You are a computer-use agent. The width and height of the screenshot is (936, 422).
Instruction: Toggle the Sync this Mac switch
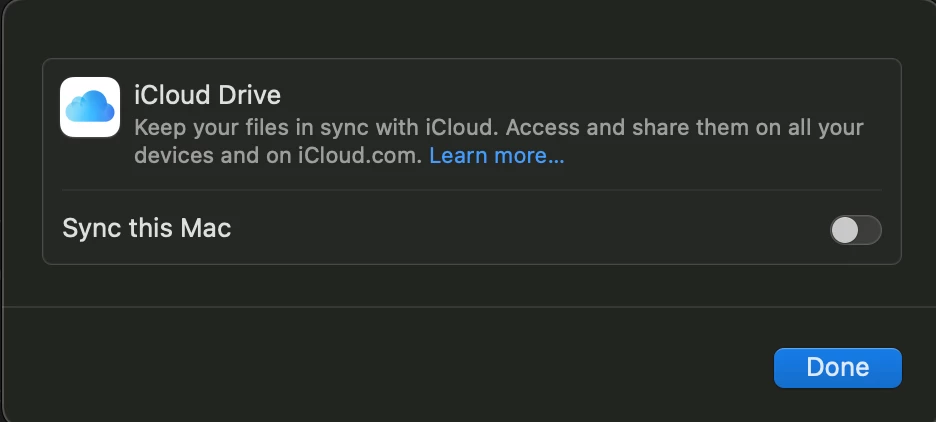pyautogui.click(x=855, y=229)
